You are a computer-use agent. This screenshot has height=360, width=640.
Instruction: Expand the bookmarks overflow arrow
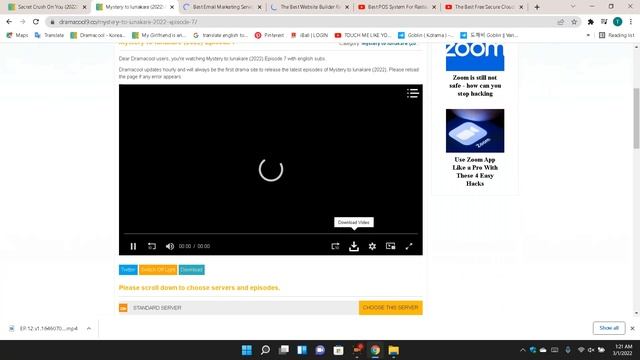click(x=588, y=36)
